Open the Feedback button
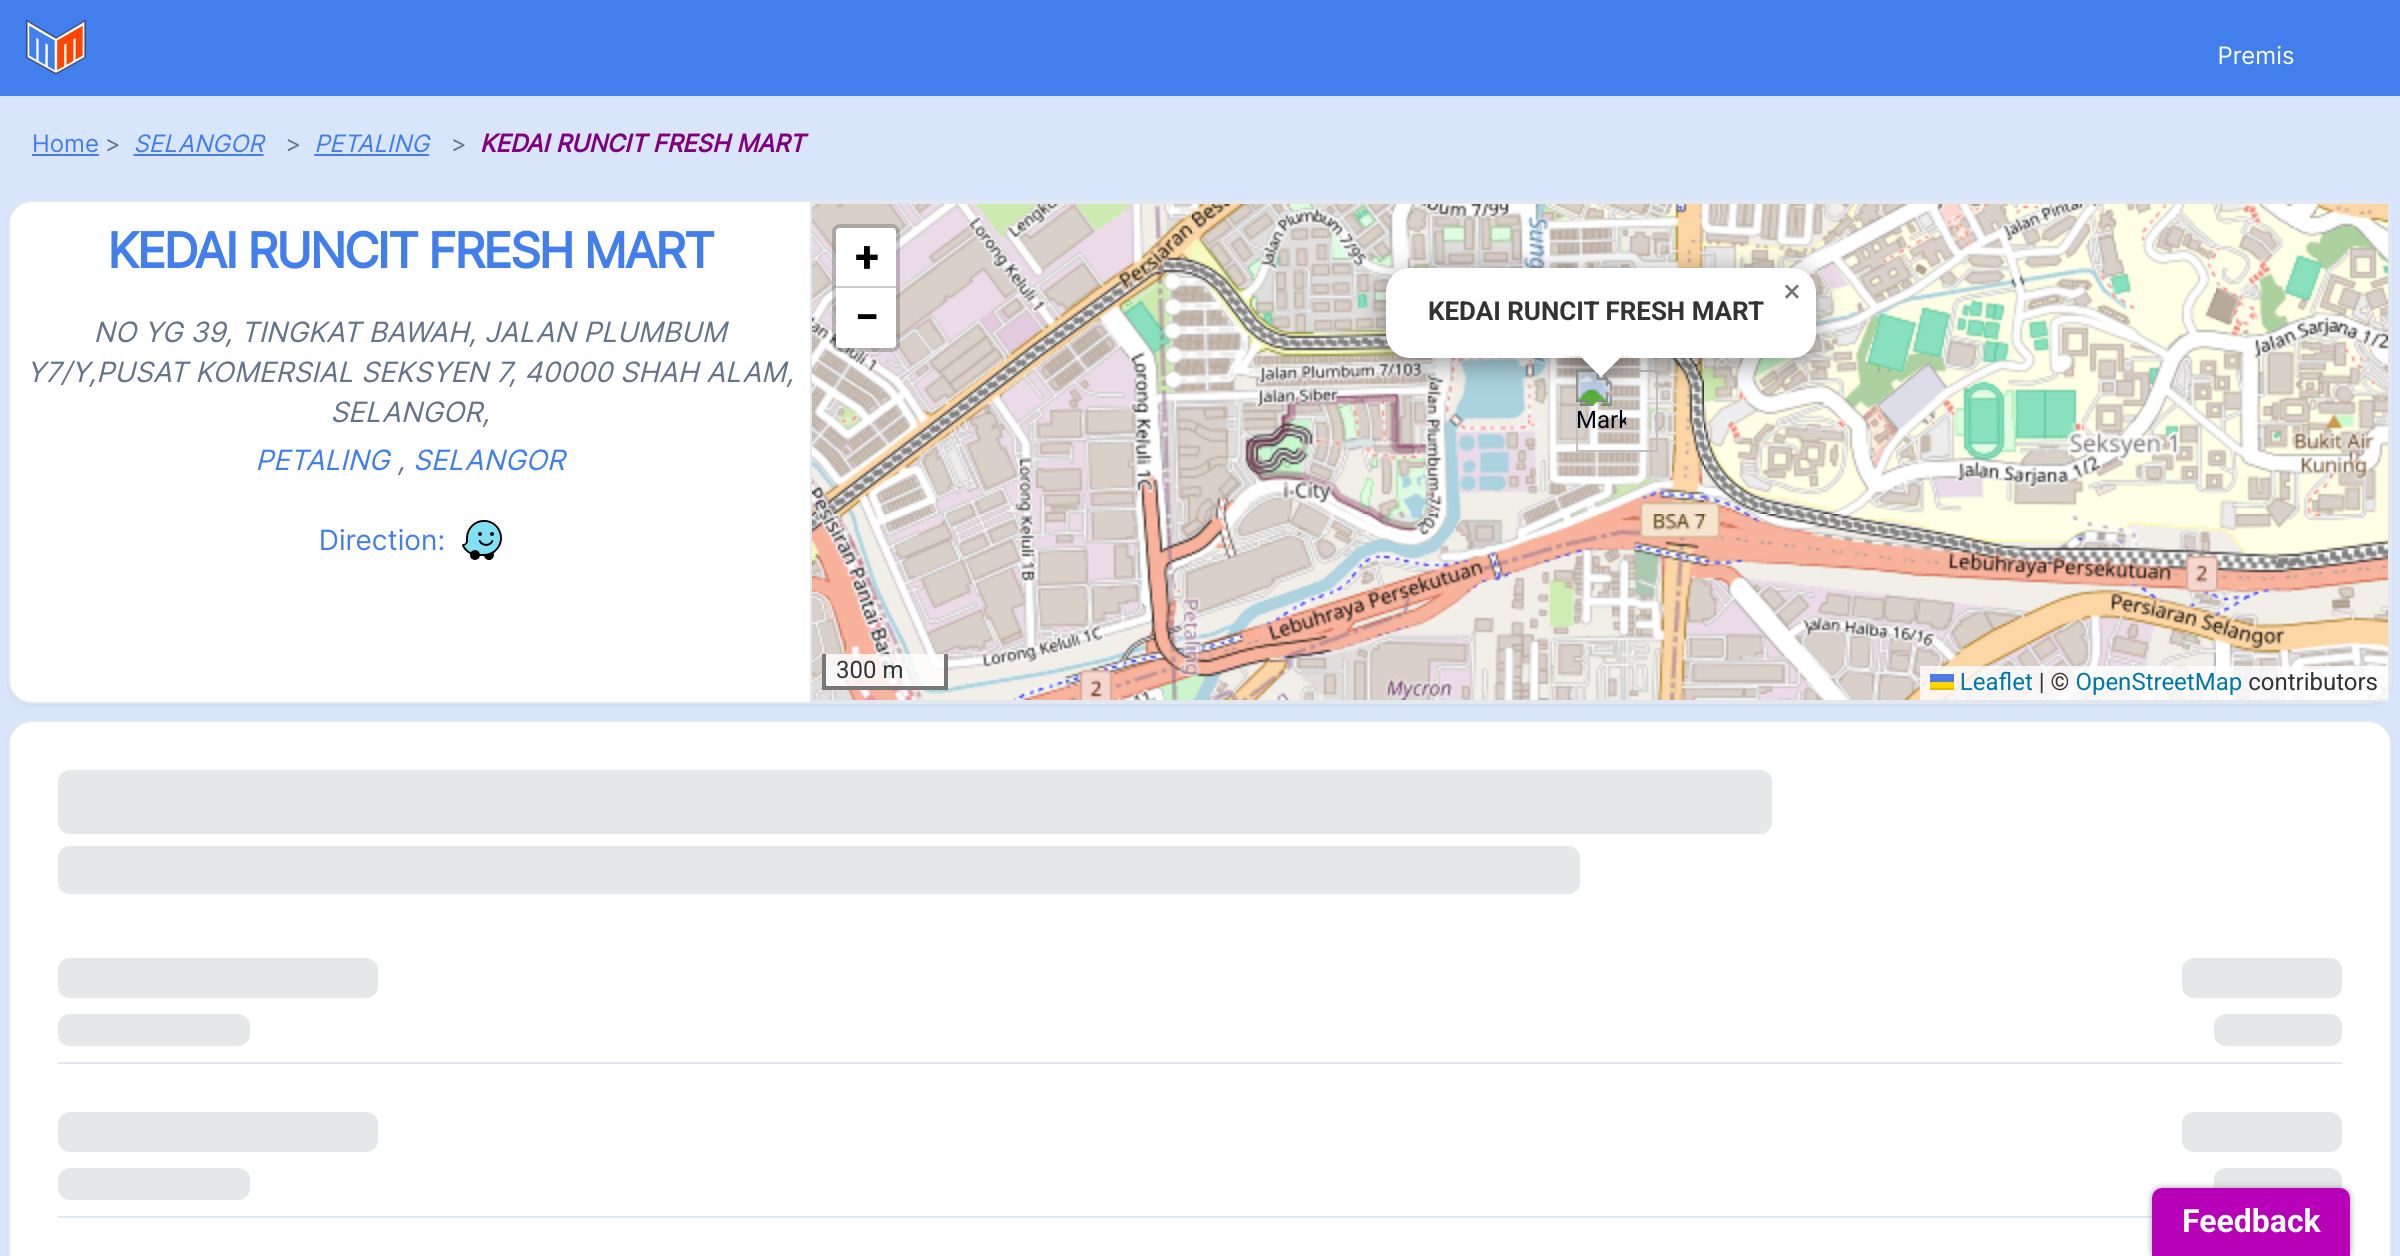2400x1256 pixels. coord(2250,1221)
